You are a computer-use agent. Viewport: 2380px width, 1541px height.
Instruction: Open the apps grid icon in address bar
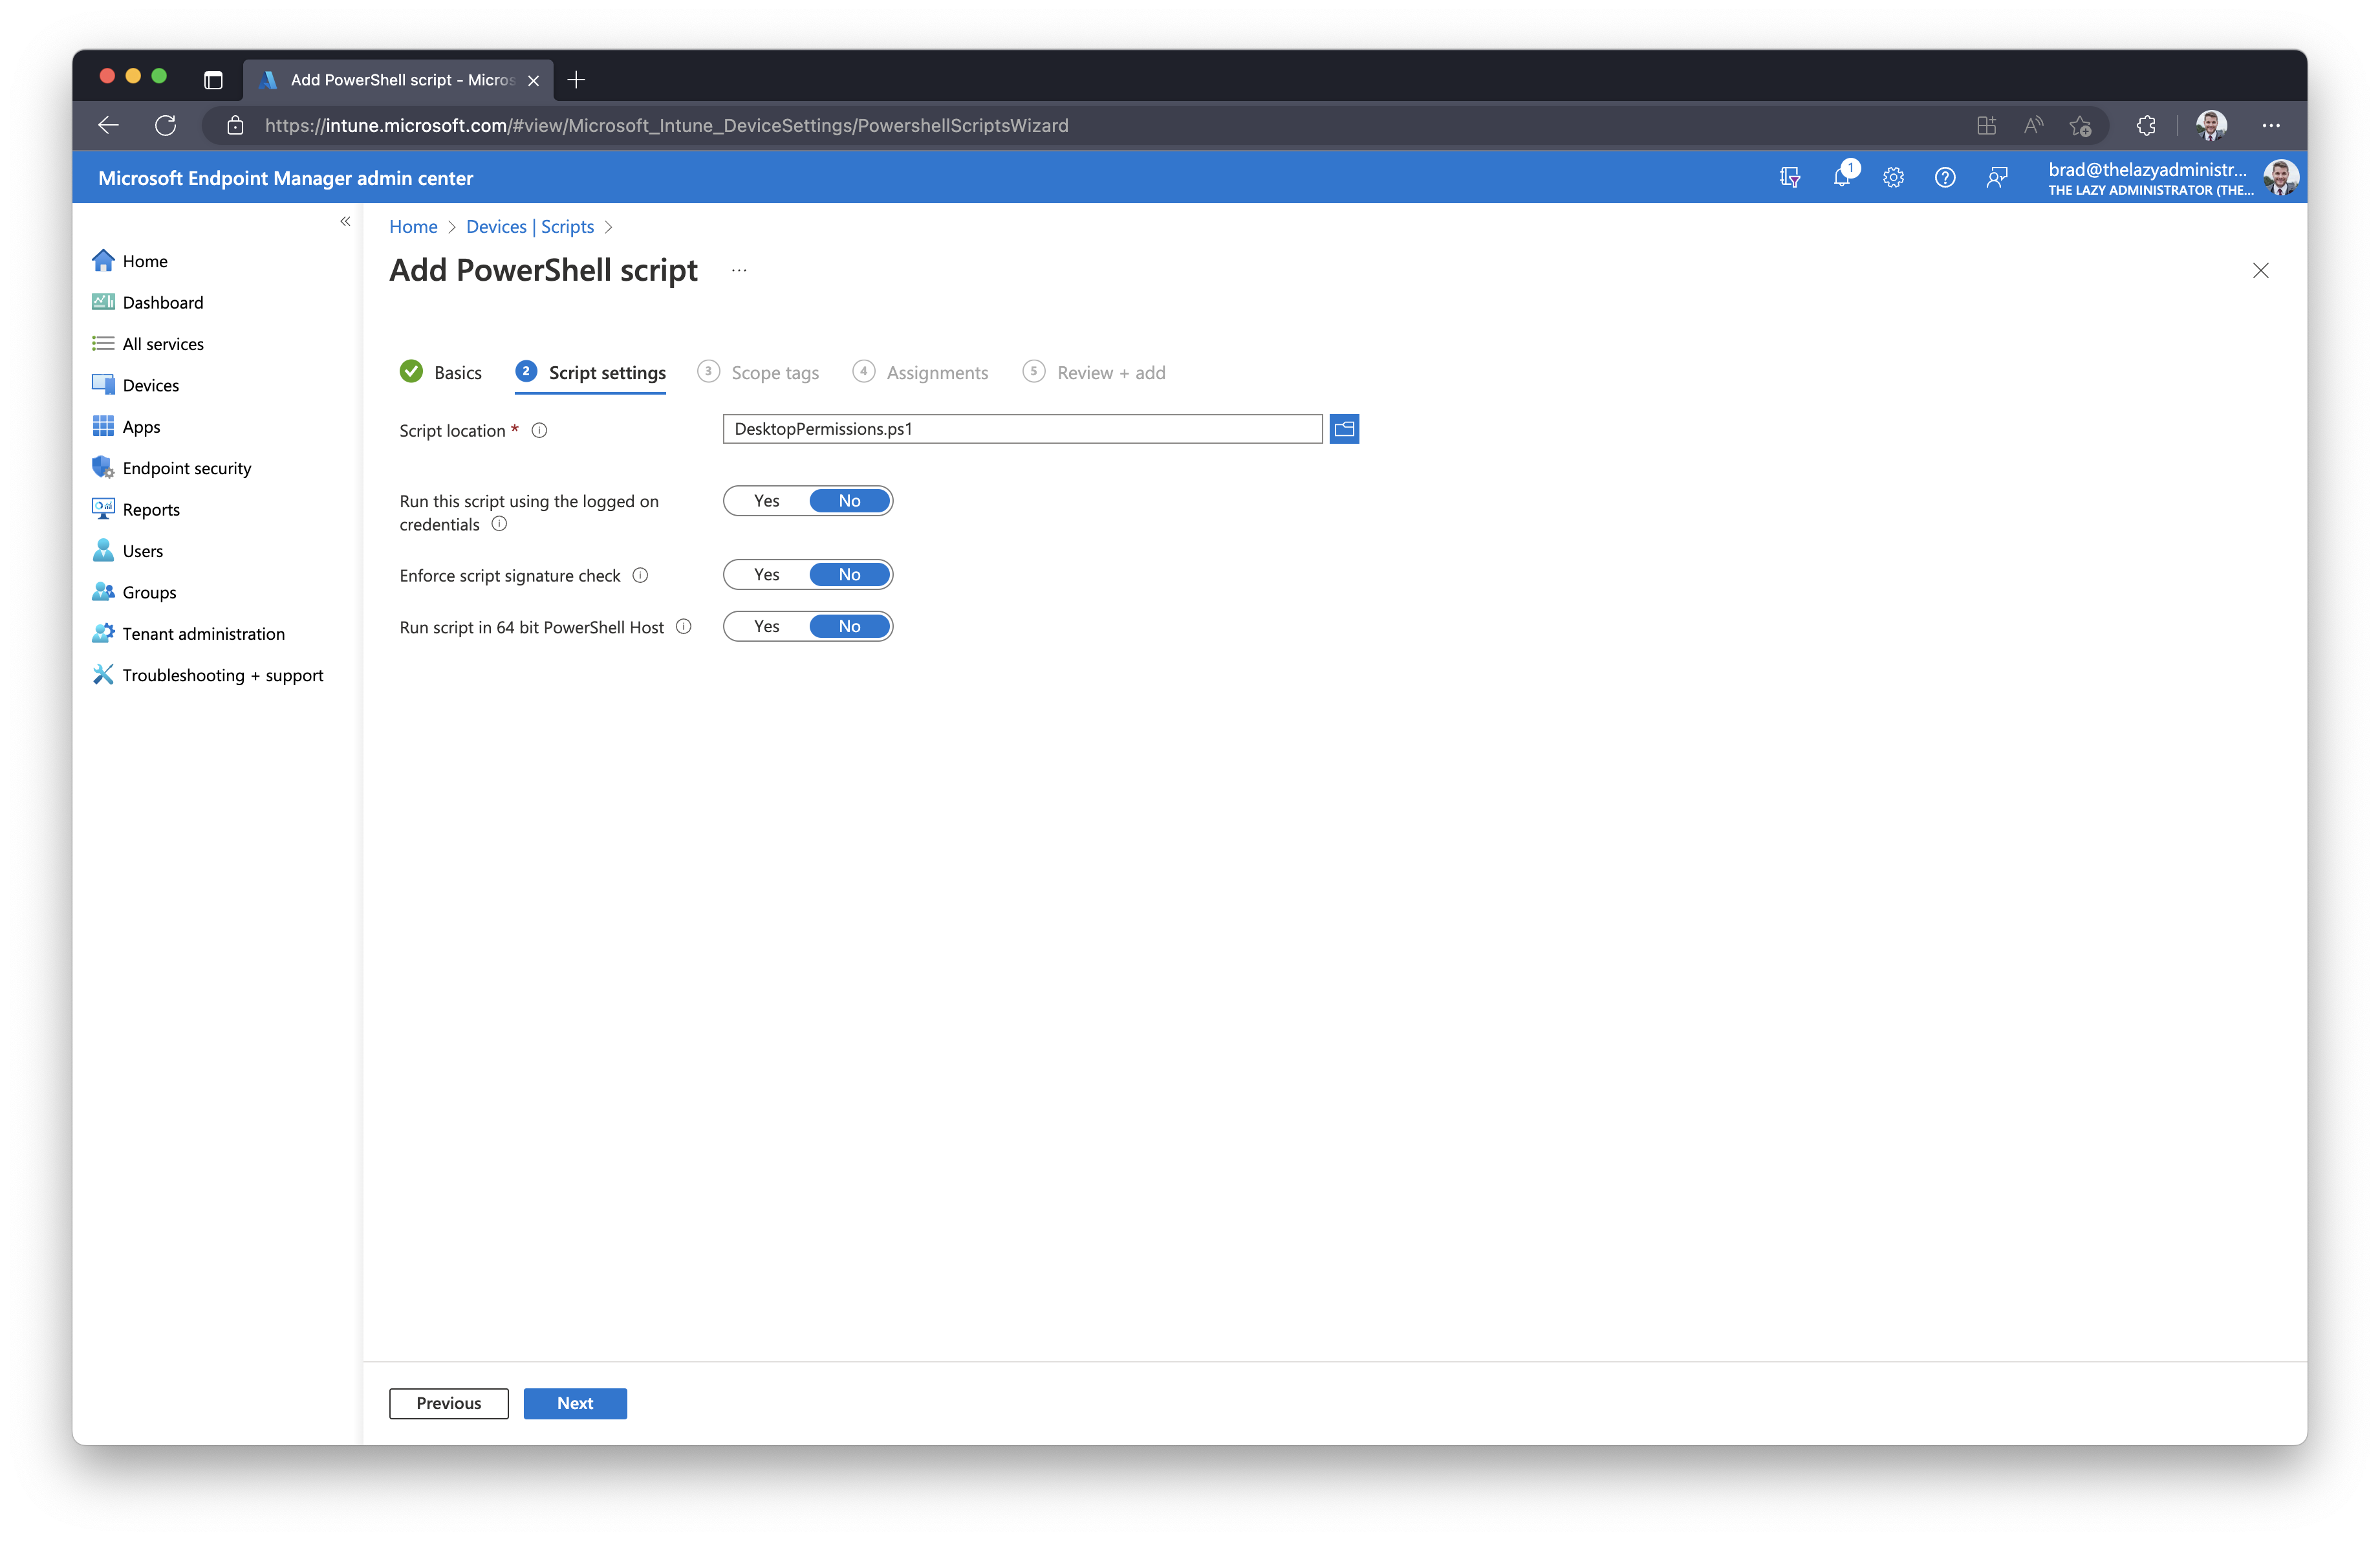(1986, 125)
